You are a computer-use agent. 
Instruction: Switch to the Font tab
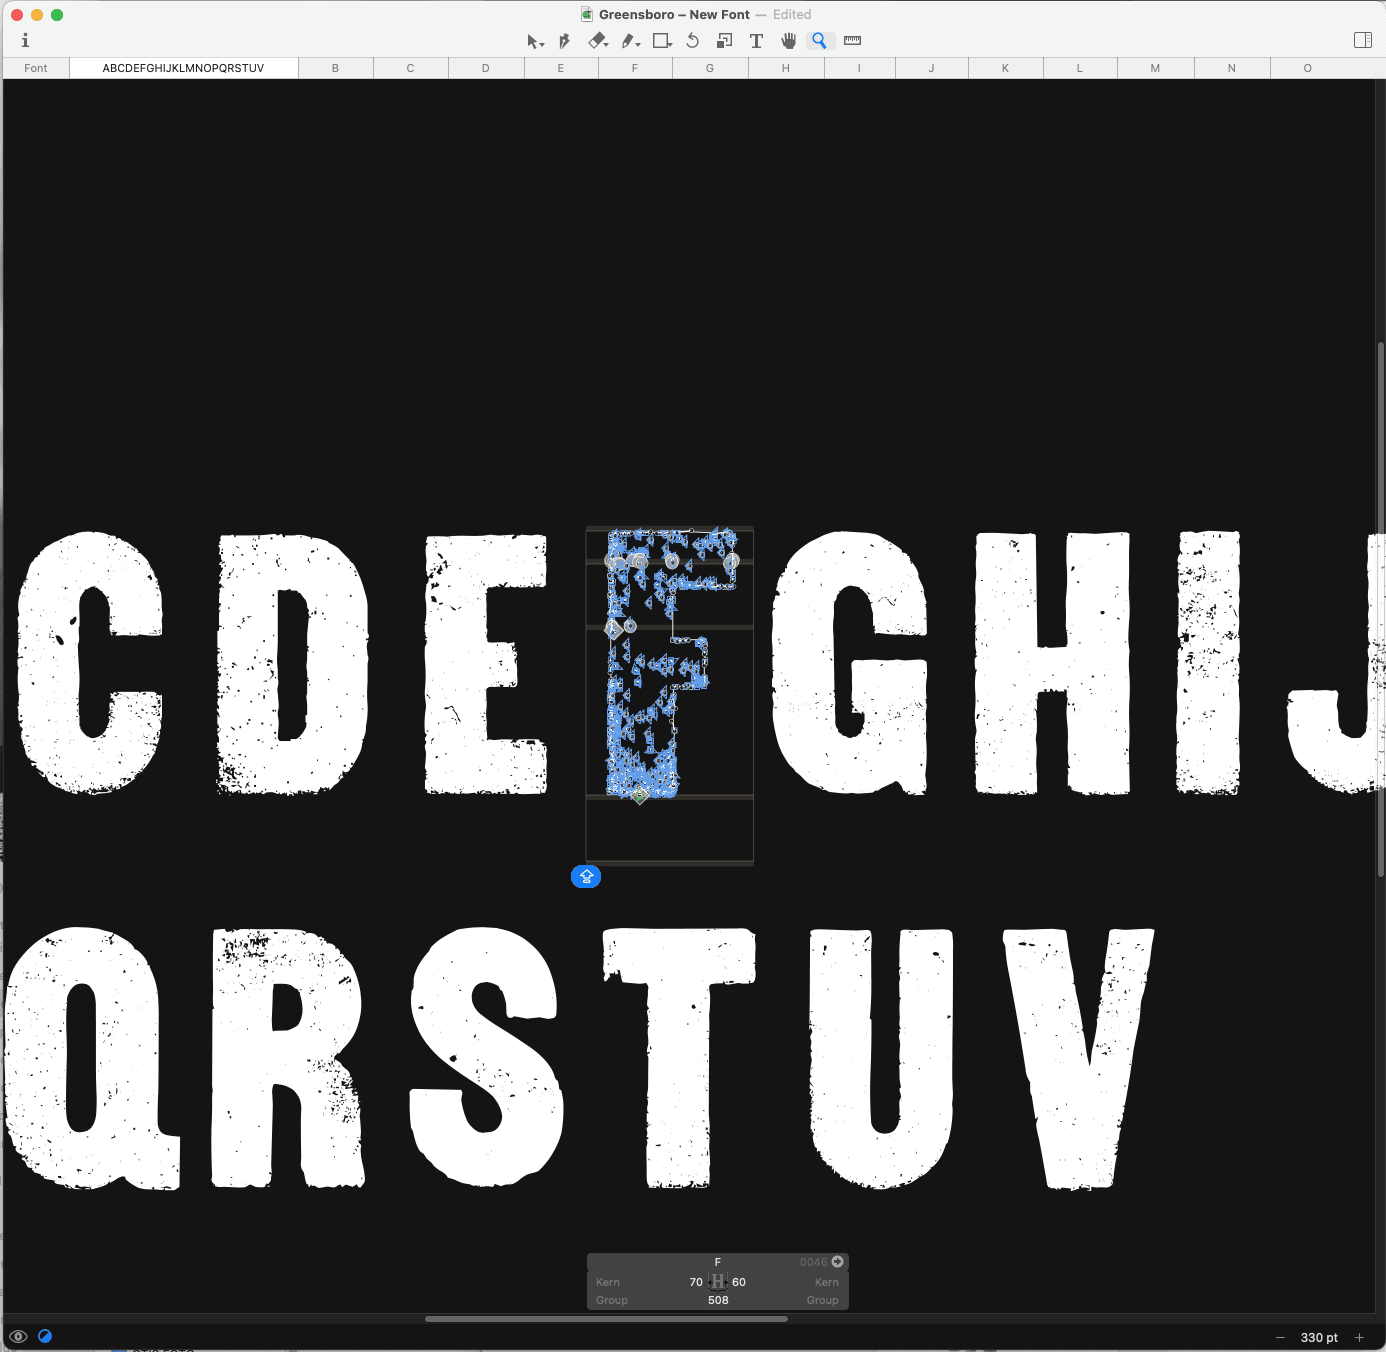pos(36,68)
